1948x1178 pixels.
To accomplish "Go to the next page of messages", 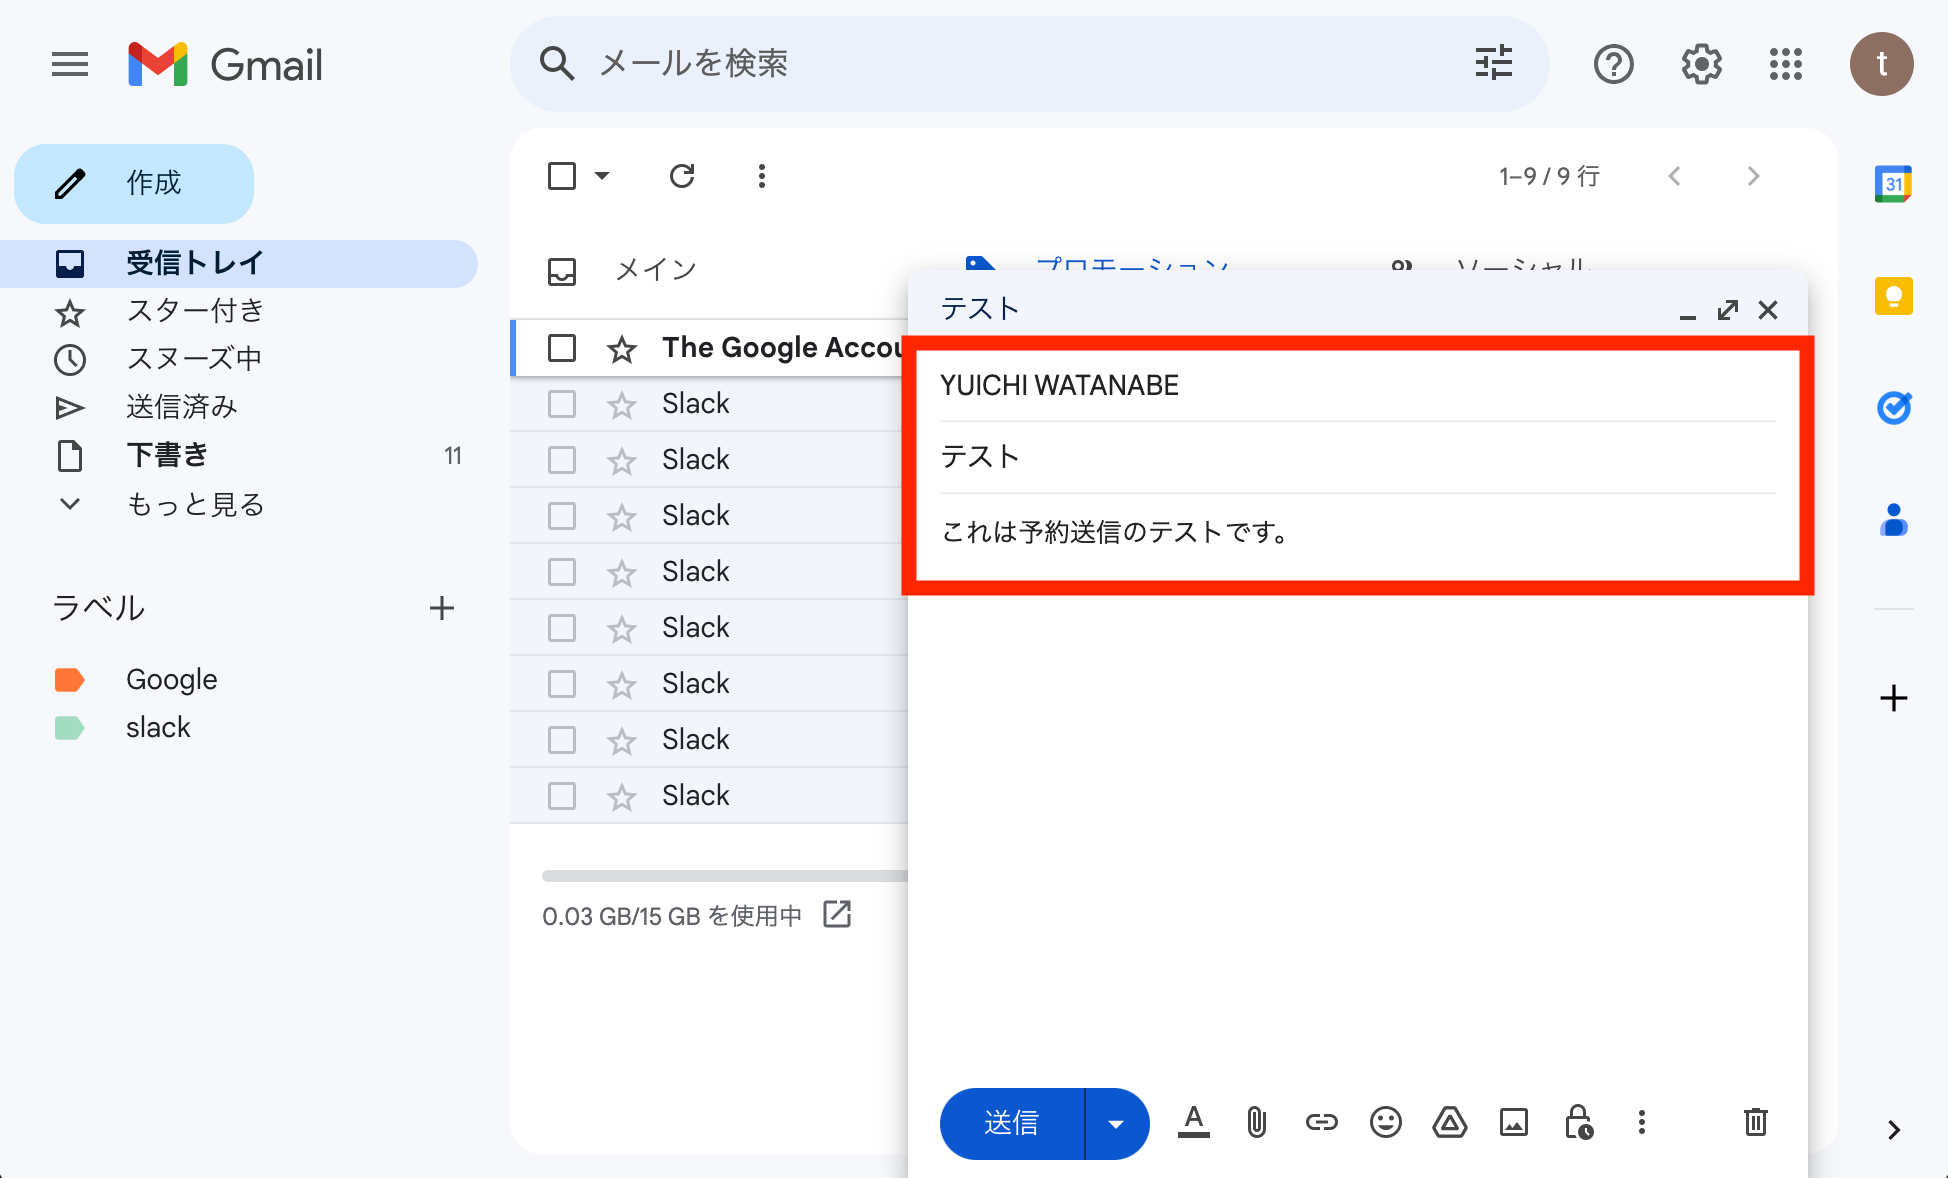I will point(1753,176).
